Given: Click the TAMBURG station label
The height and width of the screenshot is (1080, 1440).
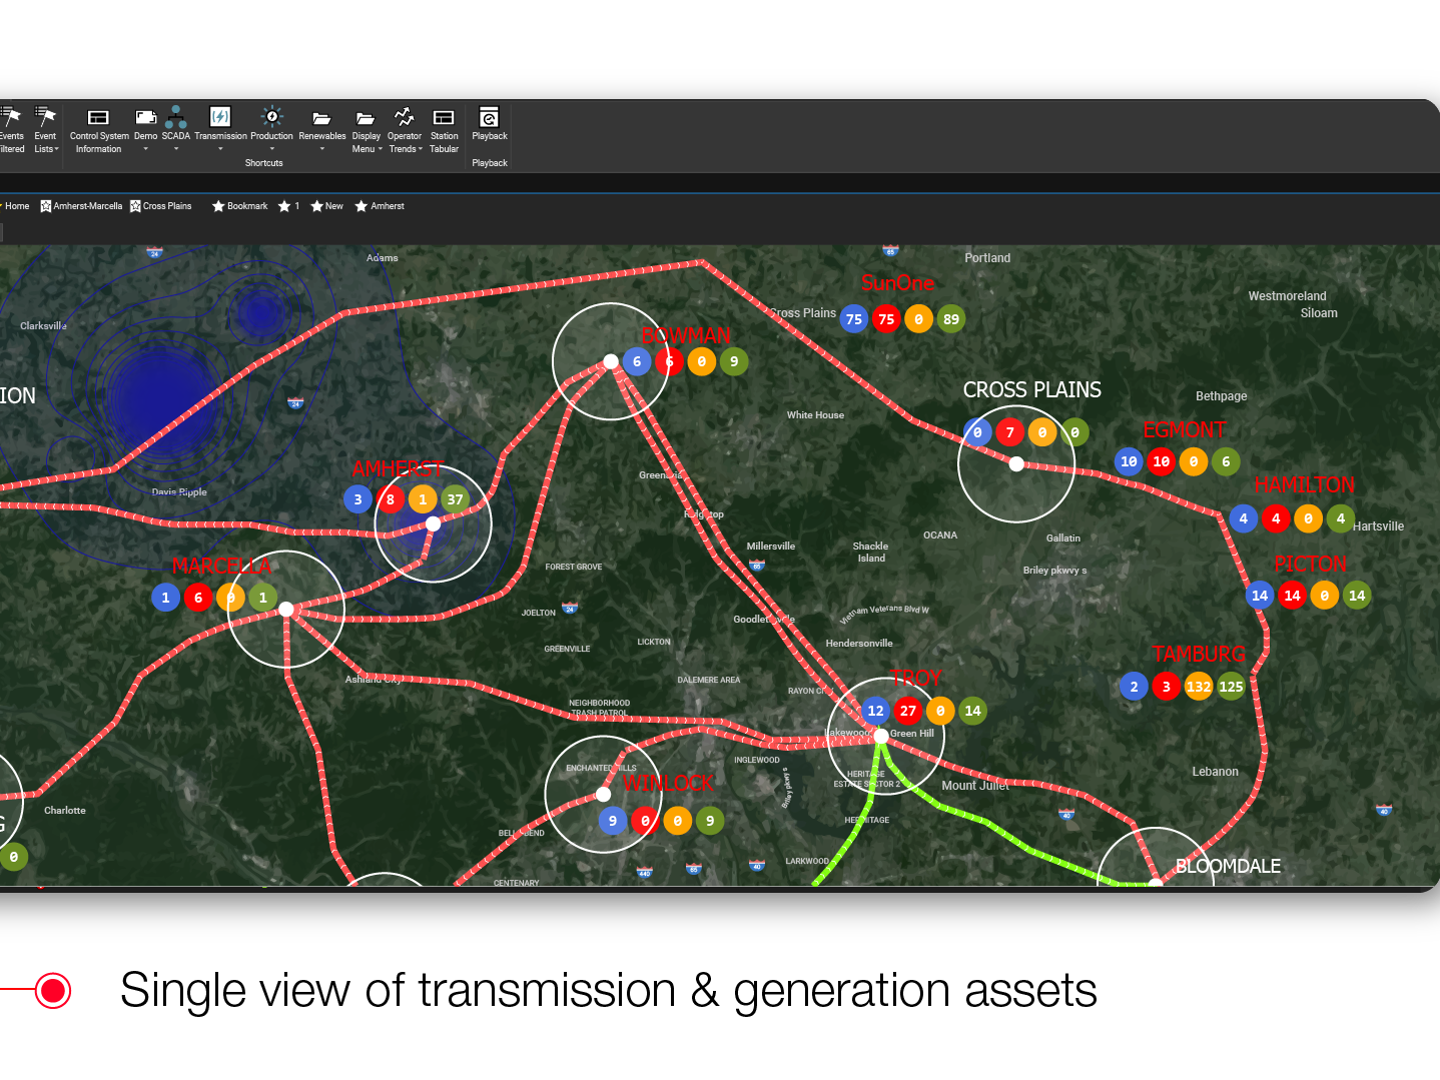Looking at the screenshot, I should 1199,654.
